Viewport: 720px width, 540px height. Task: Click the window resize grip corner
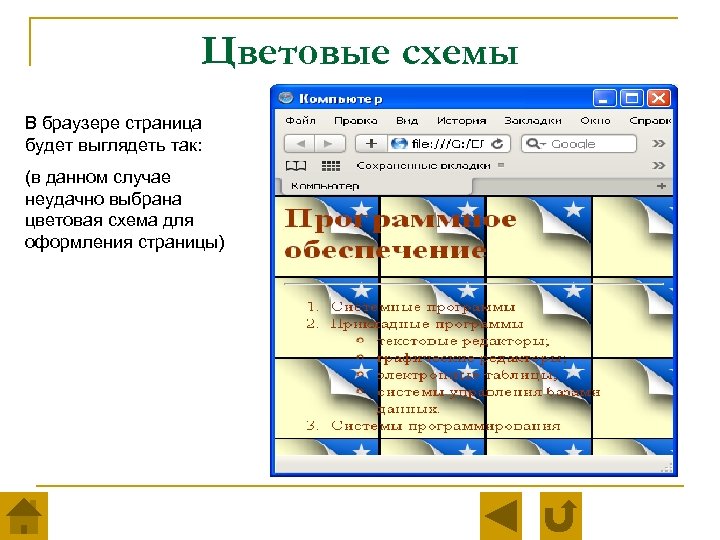coord(666,468)
